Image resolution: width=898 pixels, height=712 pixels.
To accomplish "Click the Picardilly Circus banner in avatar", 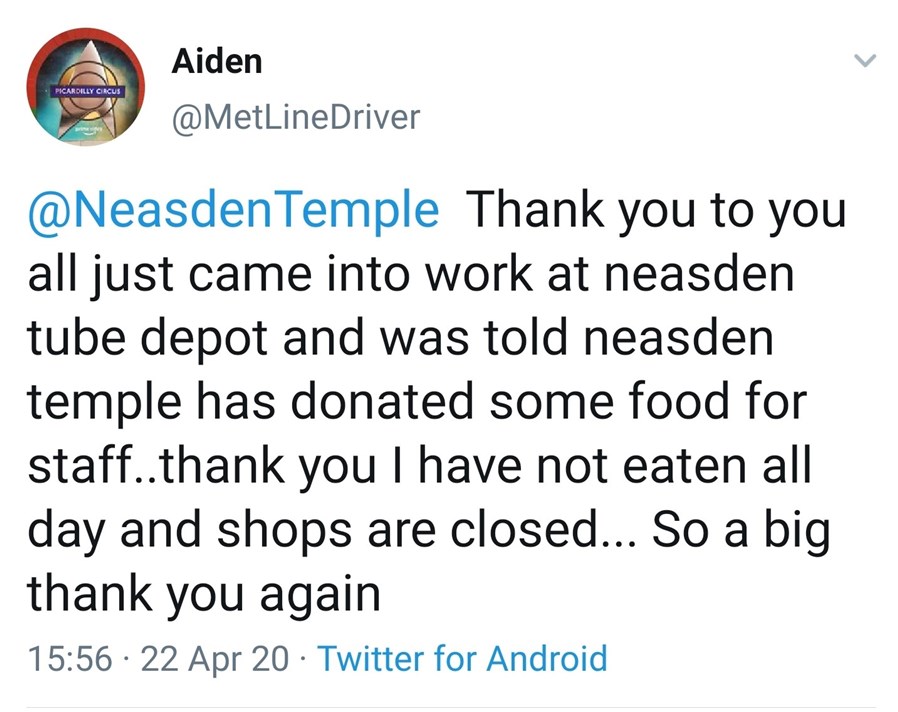I will [x=86, y=91].
